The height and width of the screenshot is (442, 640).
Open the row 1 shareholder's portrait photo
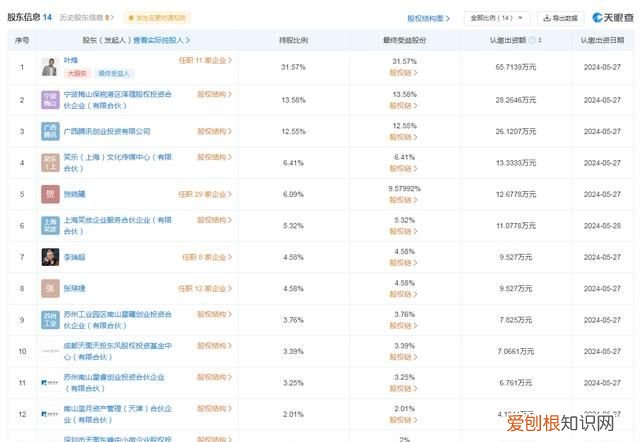point(50,67)
